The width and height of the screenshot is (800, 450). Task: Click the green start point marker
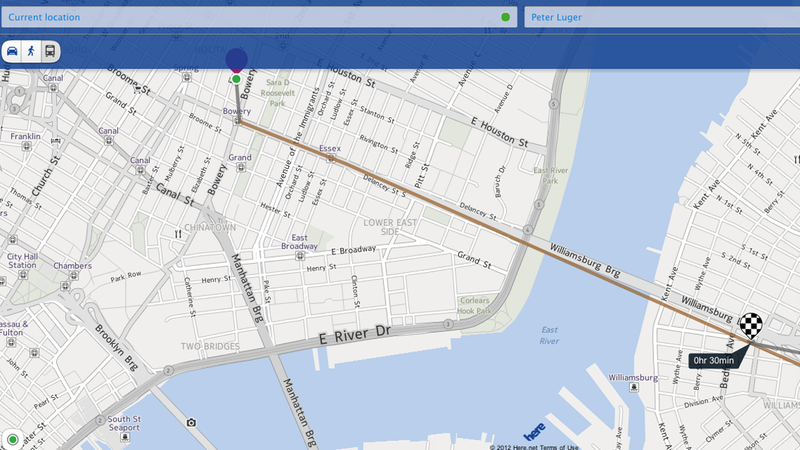point(236,79)
